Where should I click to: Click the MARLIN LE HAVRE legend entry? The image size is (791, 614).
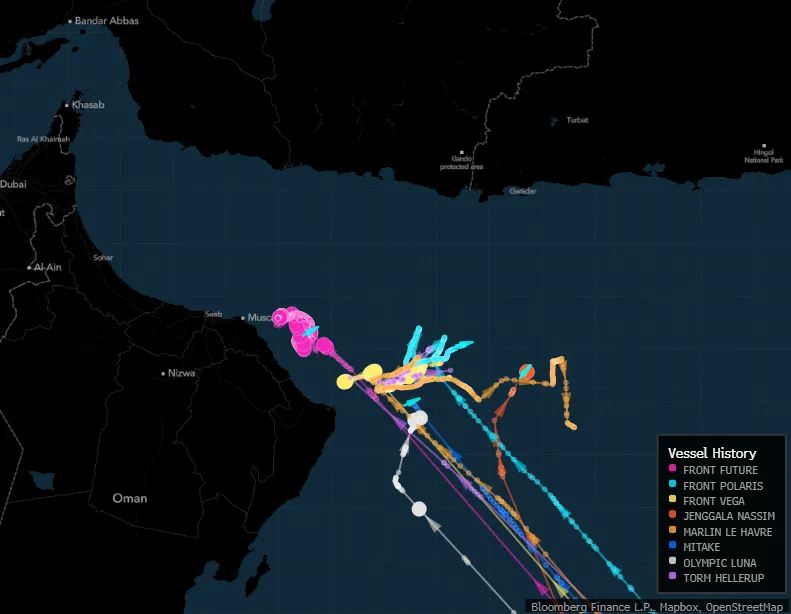(x=729, y=531)
